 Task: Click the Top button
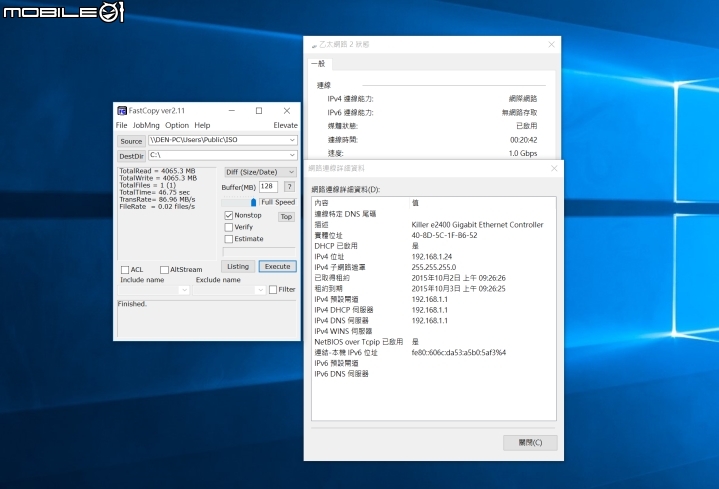286,217
